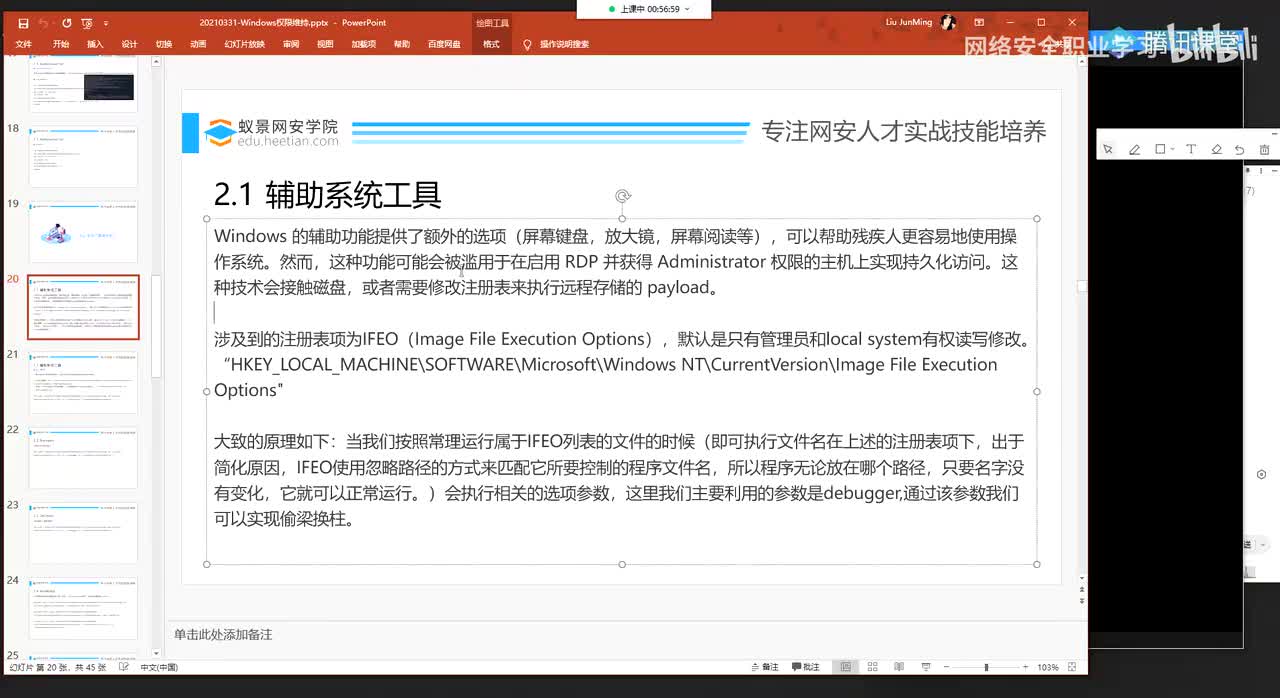Click the hexagon settings icon in right panel

tap(1262, 474)
